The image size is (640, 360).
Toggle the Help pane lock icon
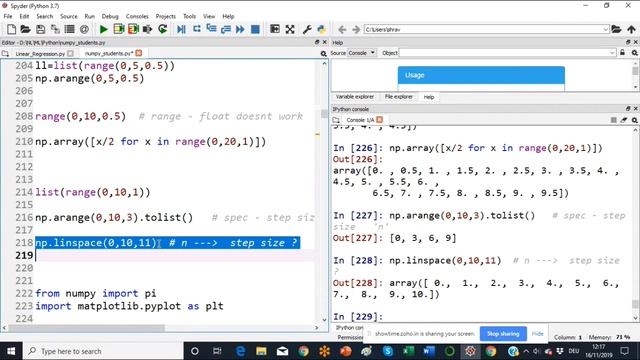(x=622, y=53)
